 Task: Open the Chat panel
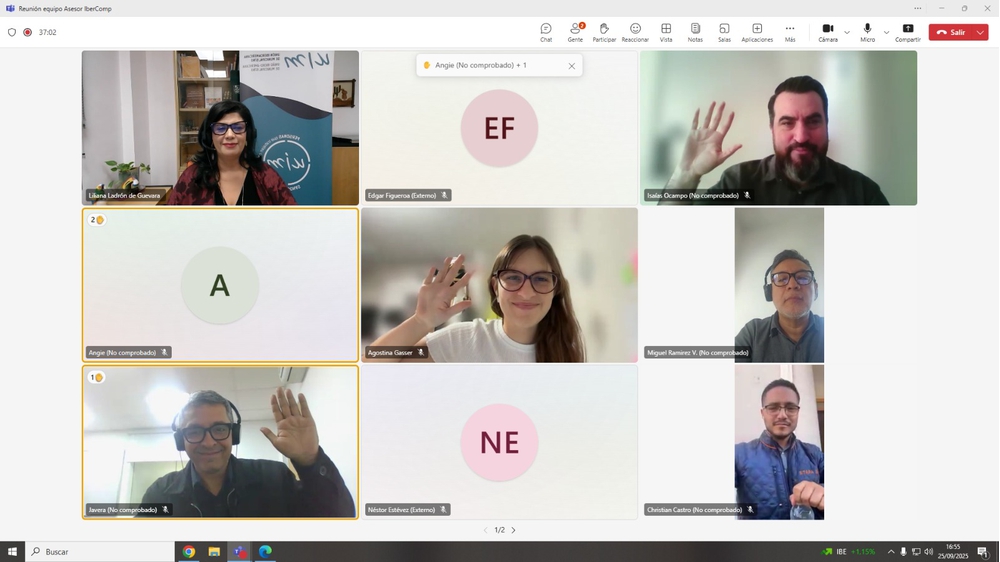(x=546, y=32)
